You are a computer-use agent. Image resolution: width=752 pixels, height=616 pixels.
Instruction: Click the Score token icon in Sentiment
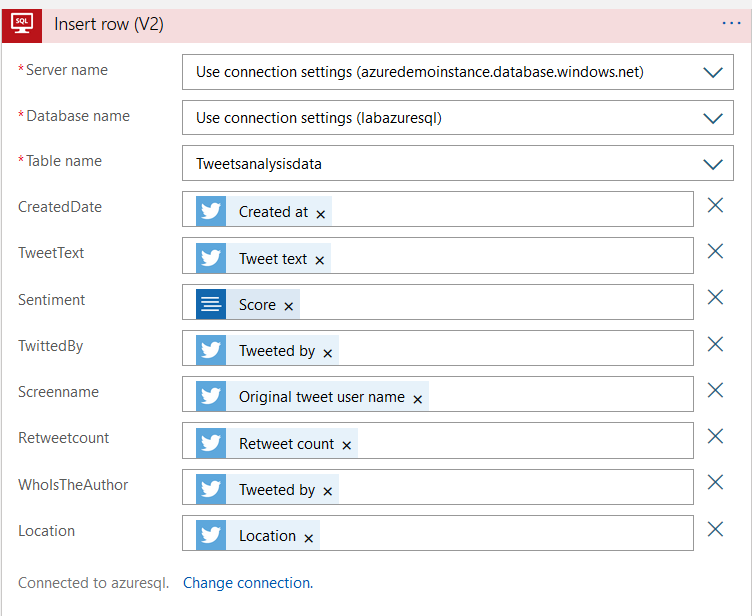tap(211, 305)
